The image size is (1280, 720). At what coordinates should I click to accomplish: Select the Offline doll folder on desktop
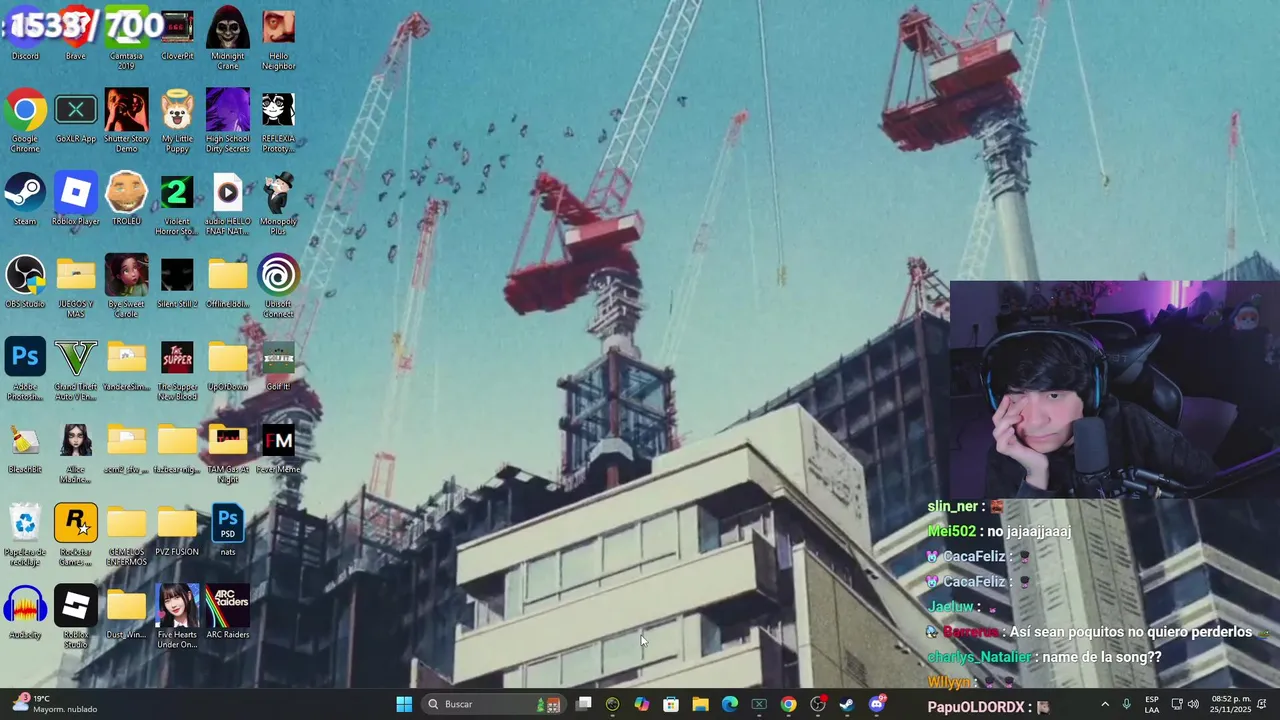pos(228,282)
